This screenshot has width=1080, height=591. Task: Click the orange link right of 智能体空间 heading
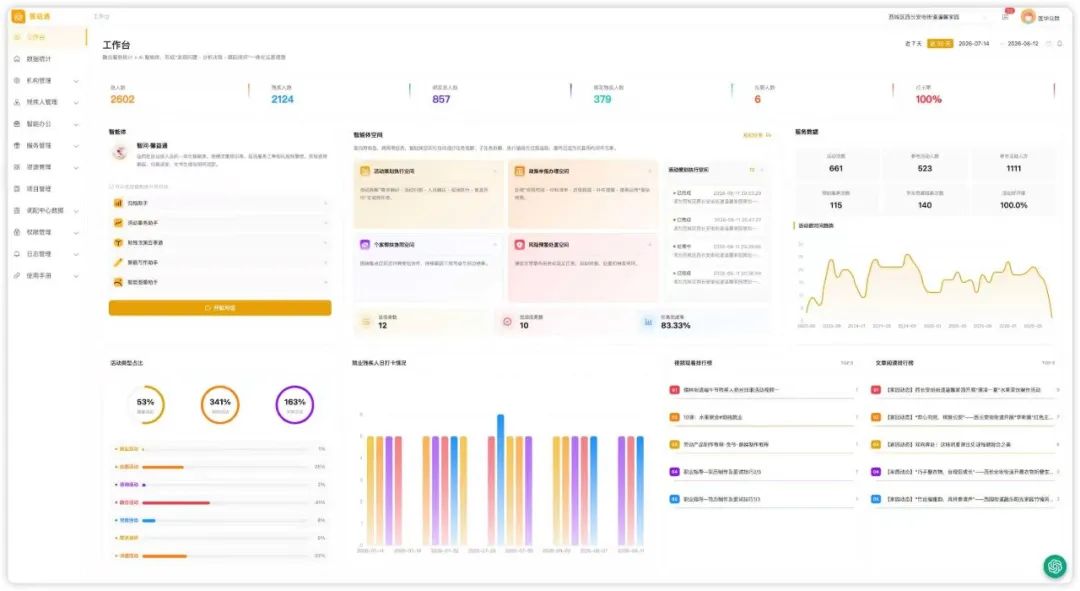click(757, 135)
